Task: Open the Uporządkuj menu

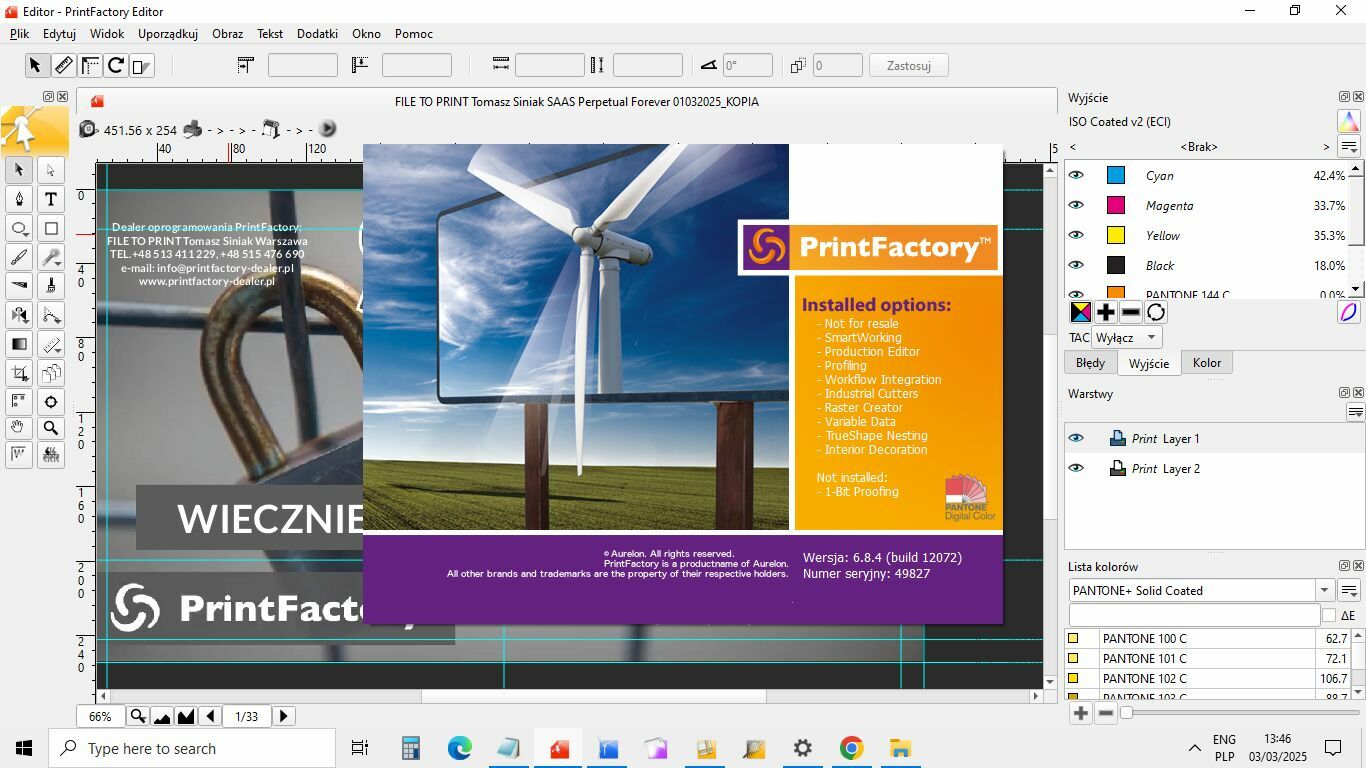Action: [167, 33]
